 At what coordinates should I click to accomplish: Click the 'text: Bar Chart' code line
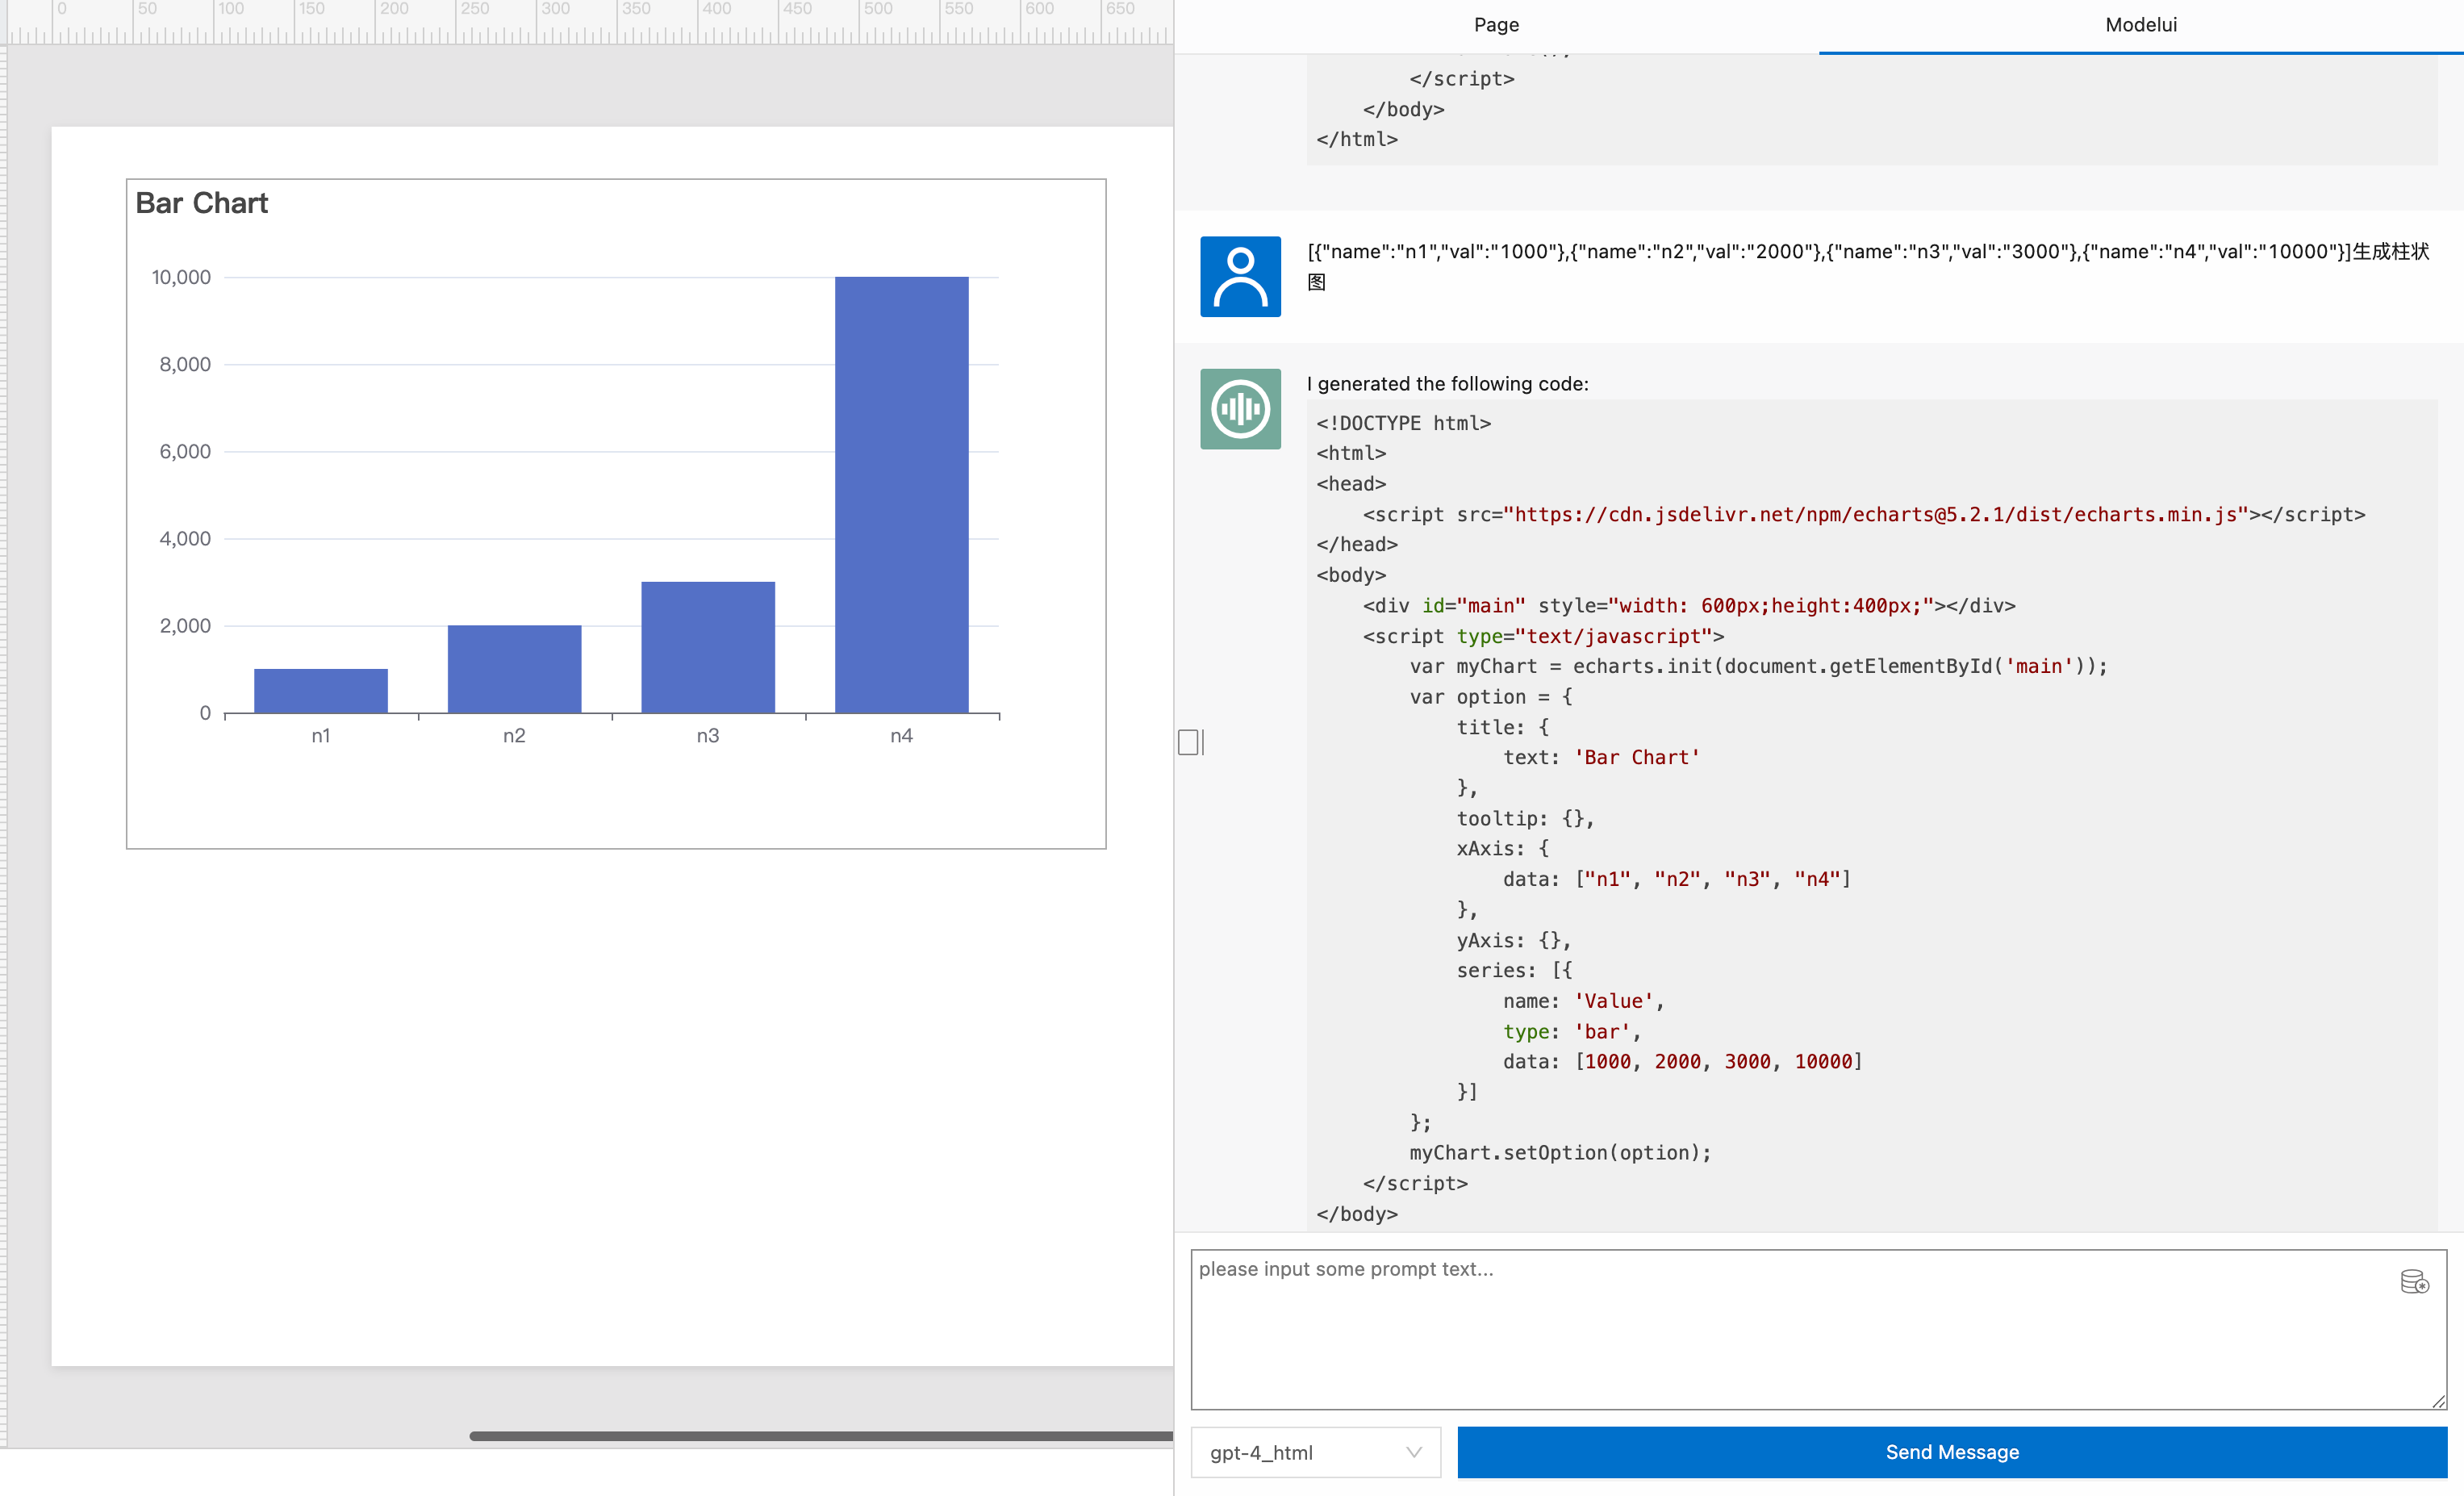(1601, 757)
